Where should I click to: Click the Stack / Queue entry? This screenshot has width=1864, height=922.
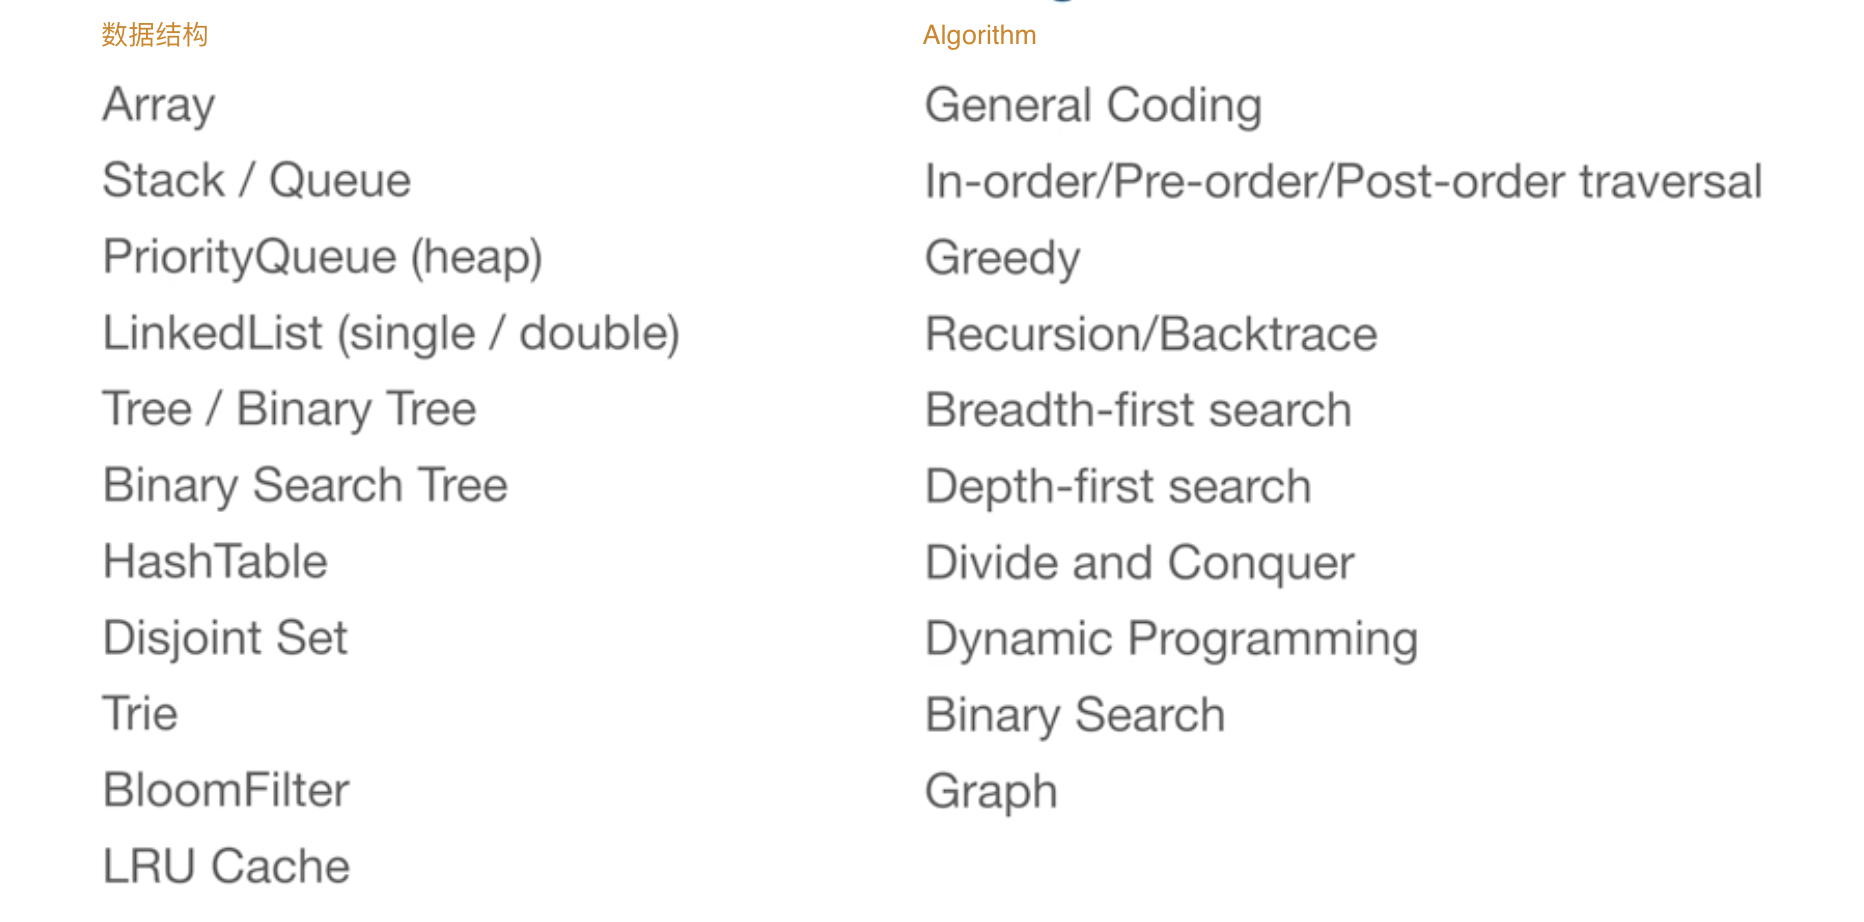pyautogui.click(x=257, y=181)
